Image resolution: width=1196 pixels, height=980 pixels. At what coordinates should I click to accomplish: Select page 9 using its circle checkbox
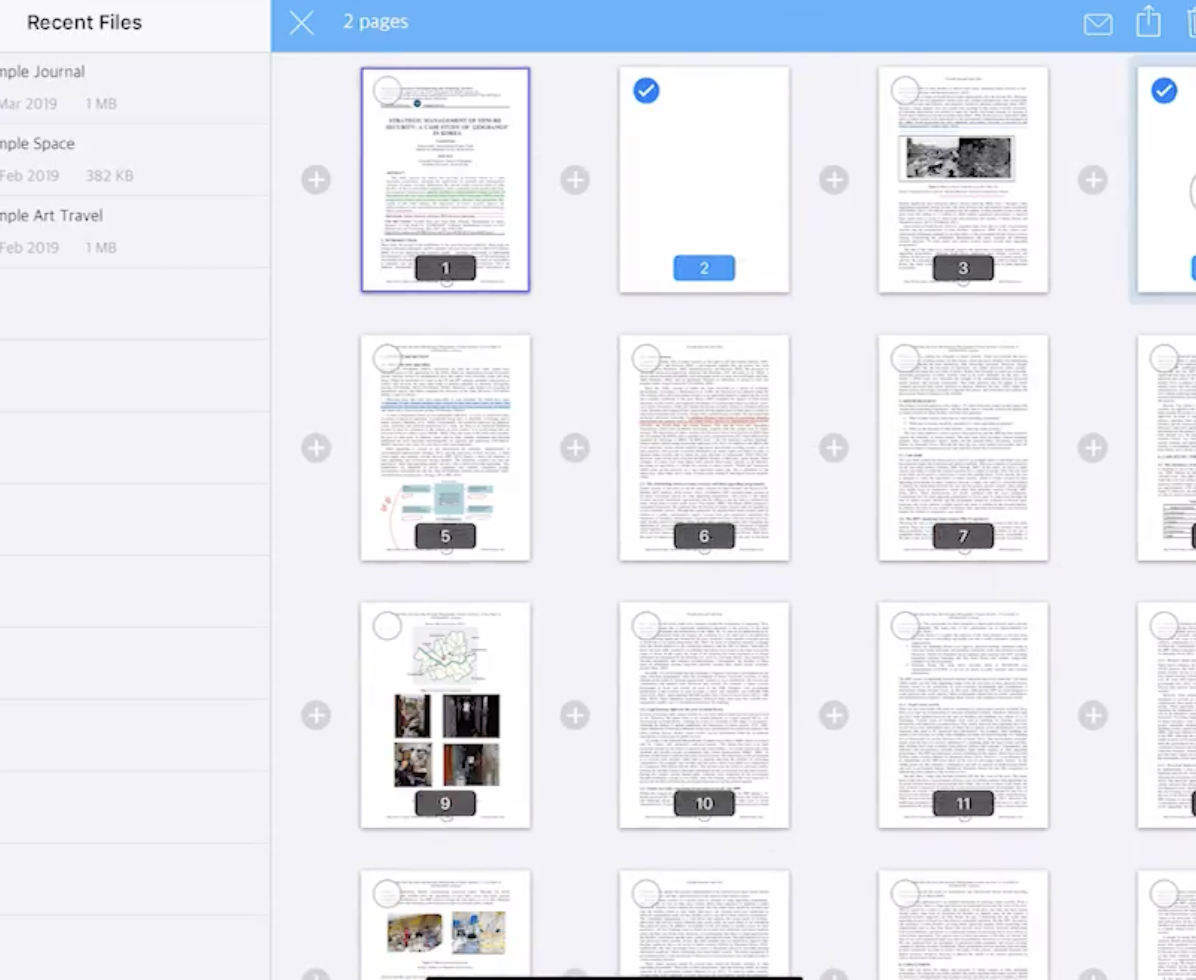pyautogui.click(x=387, y=626)
